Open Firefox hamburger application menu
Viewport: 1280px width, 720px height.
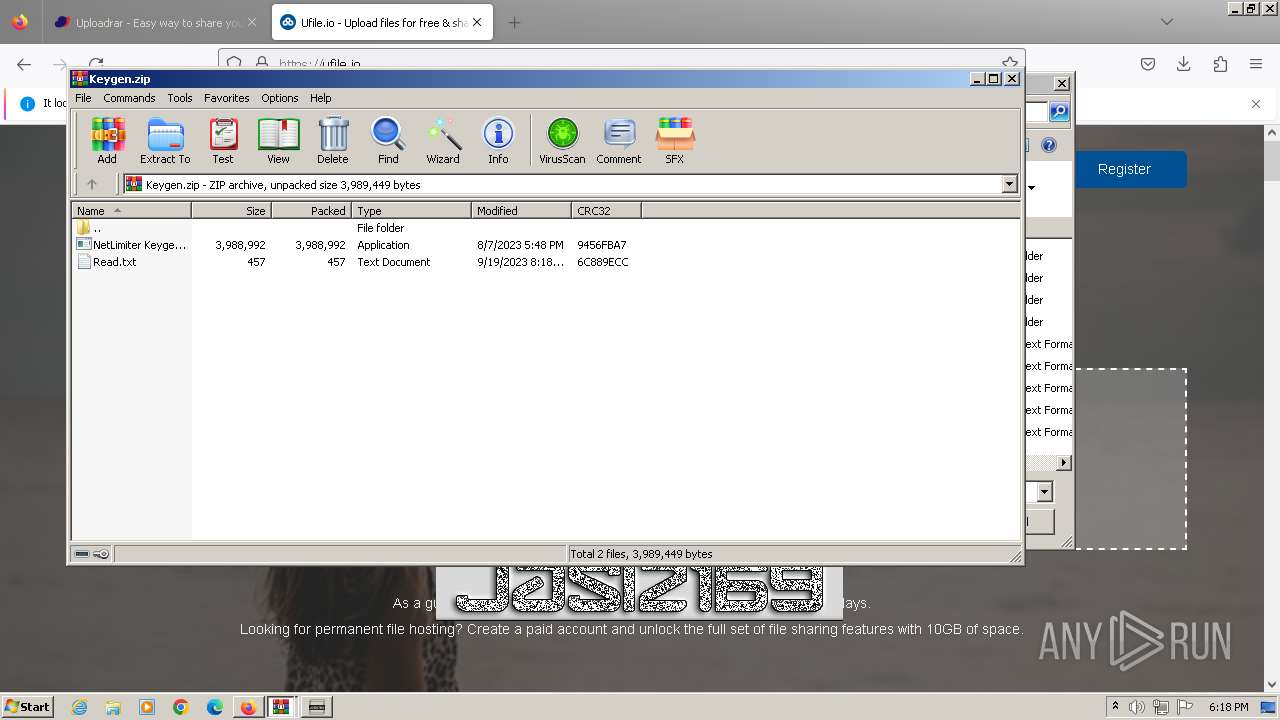click(x=1256, y=64)
